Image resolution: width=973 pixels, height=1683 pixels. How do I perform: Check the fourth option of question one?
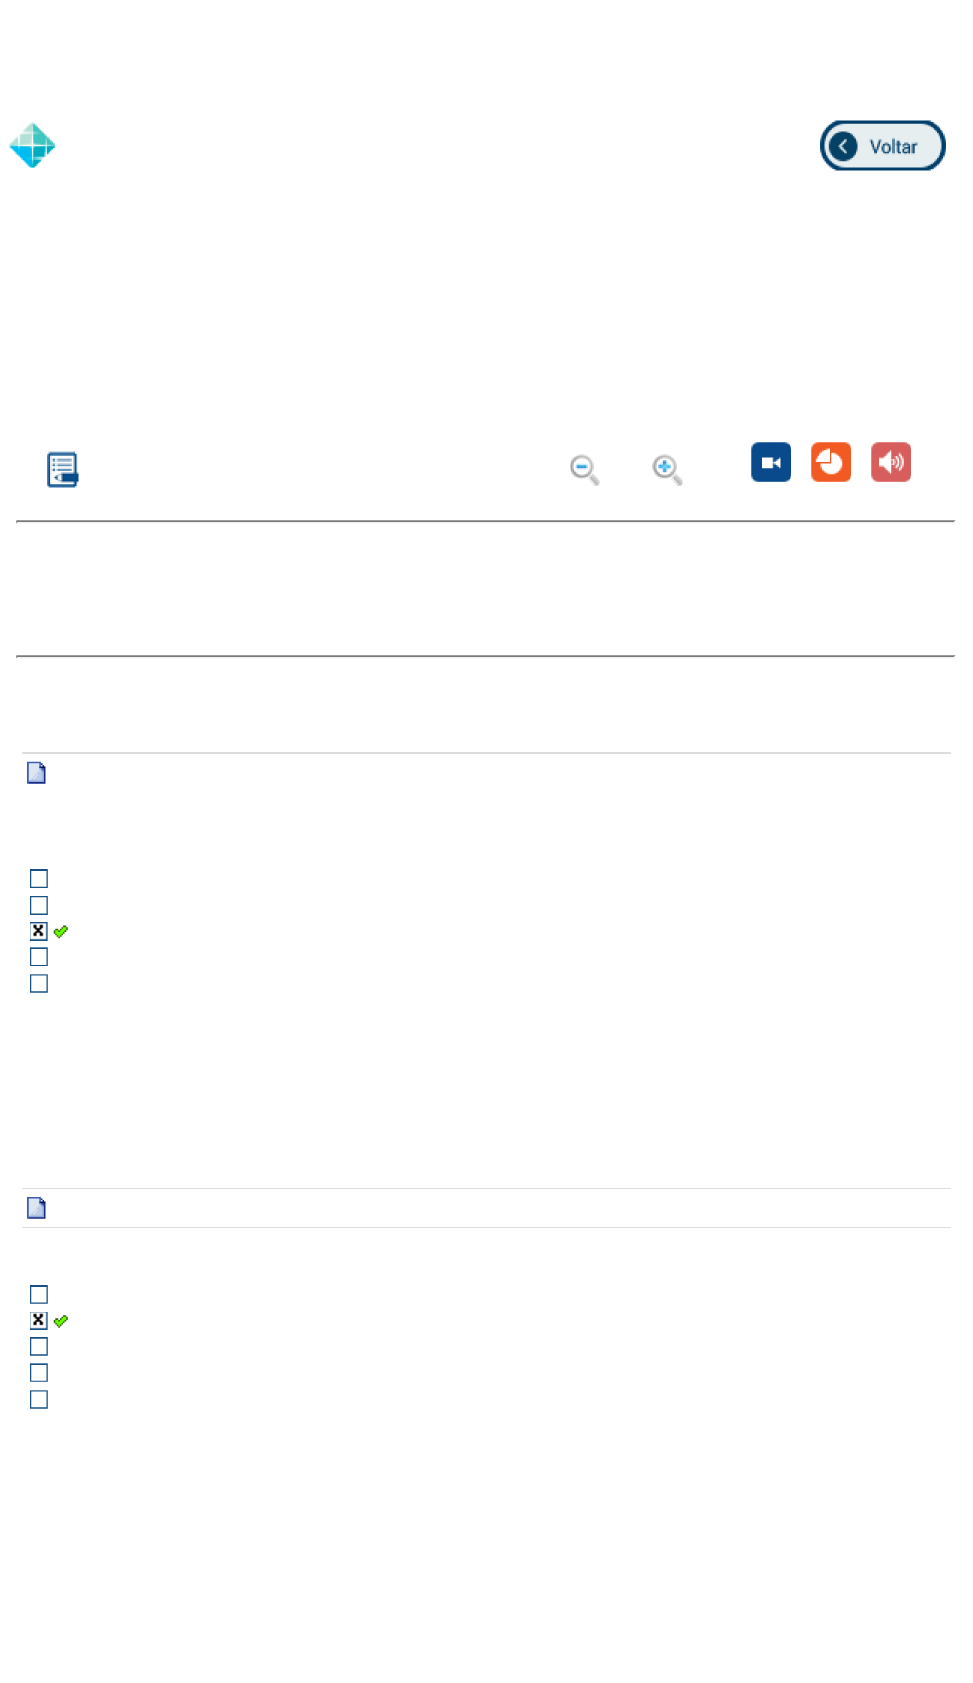[x=39, y=957]
